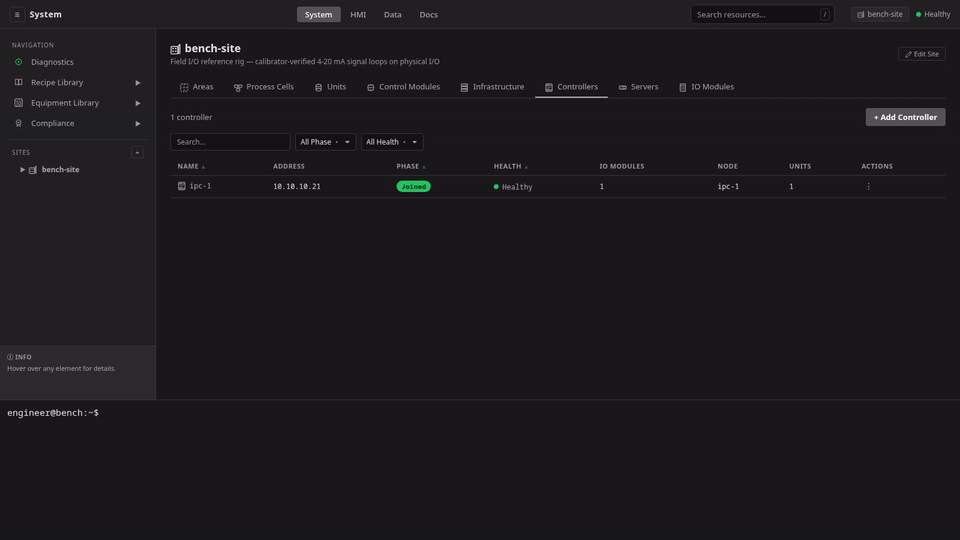The image size is (960, 540).
Task: Expand the Equipment Library arrow
Action: tap(138, 103)
